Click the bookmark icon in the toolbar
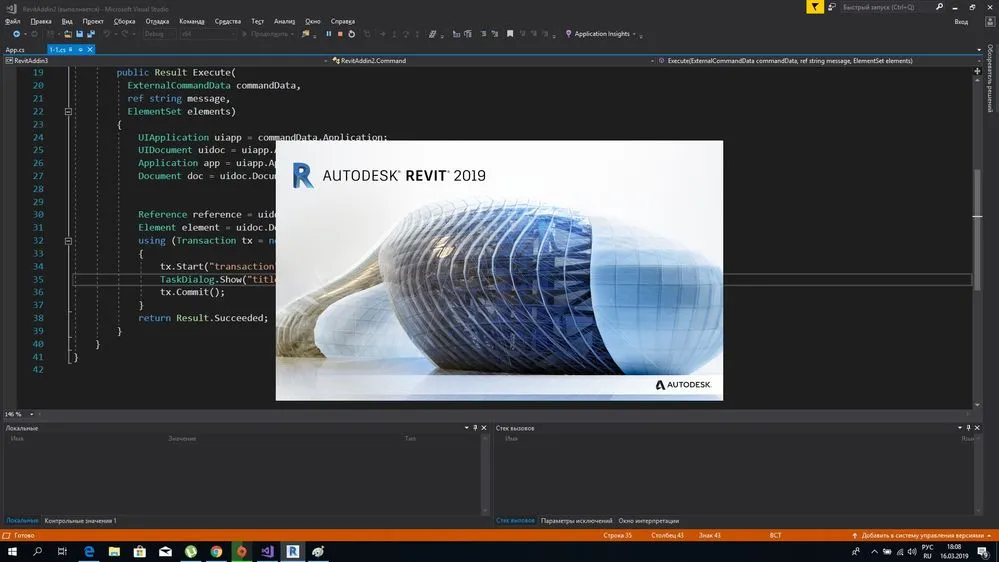This screenshot has height=562, width=999. click(x=510, y=34)
